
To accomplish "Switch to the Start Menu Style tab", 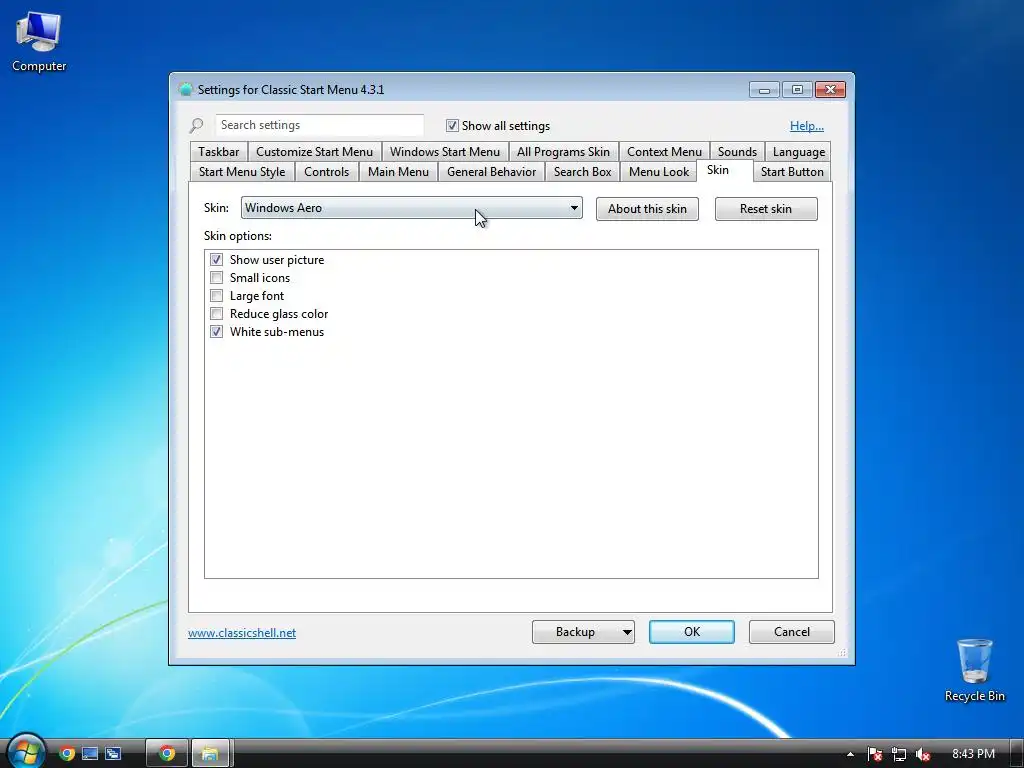I will (x=242, y=172).
